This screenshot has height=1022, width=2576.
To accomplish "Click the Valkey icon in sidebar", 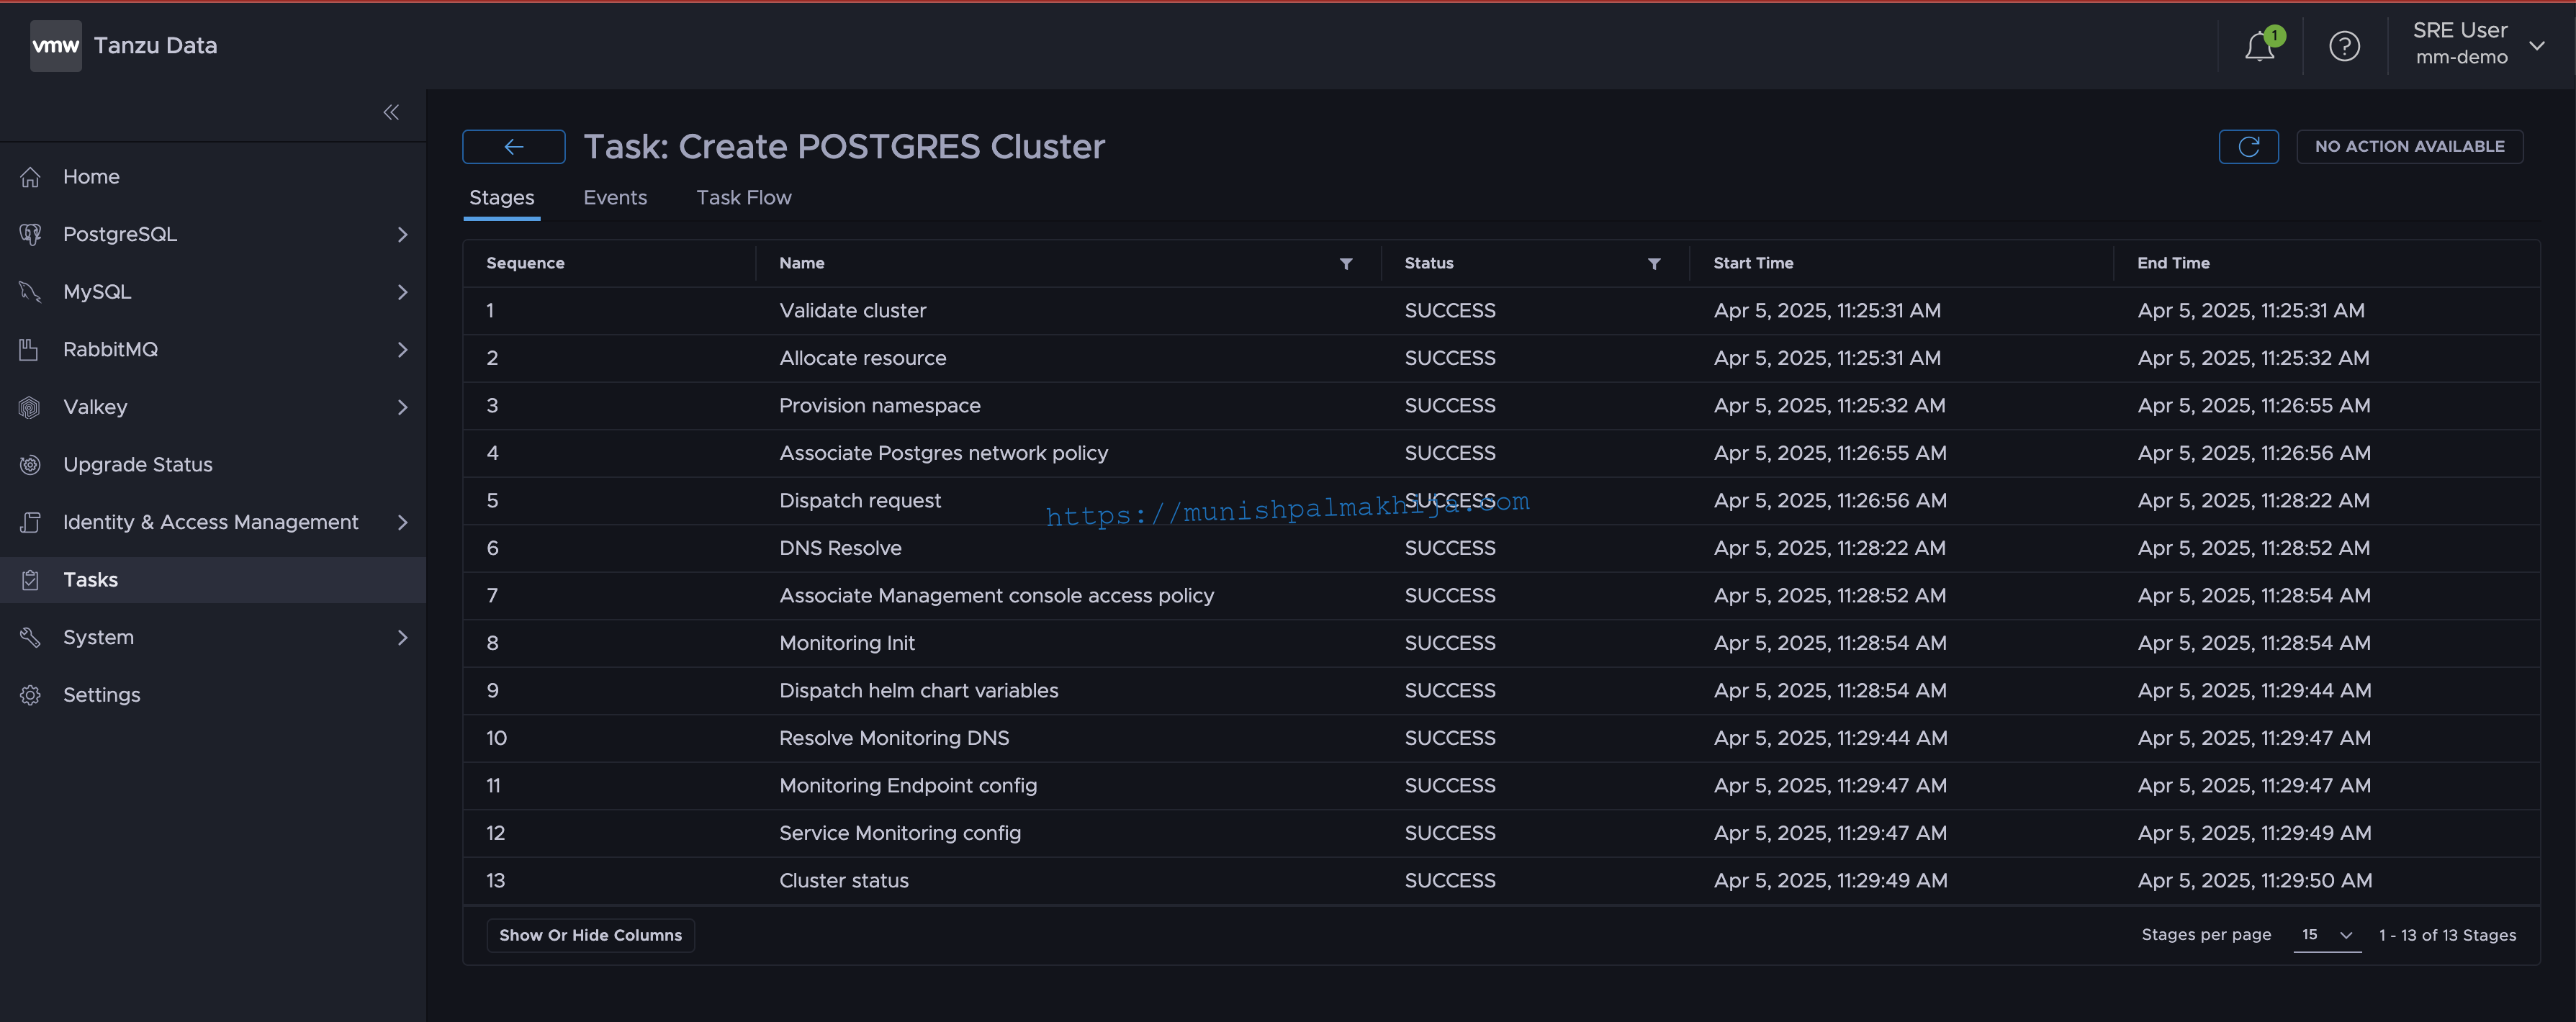I will [30, 407].
